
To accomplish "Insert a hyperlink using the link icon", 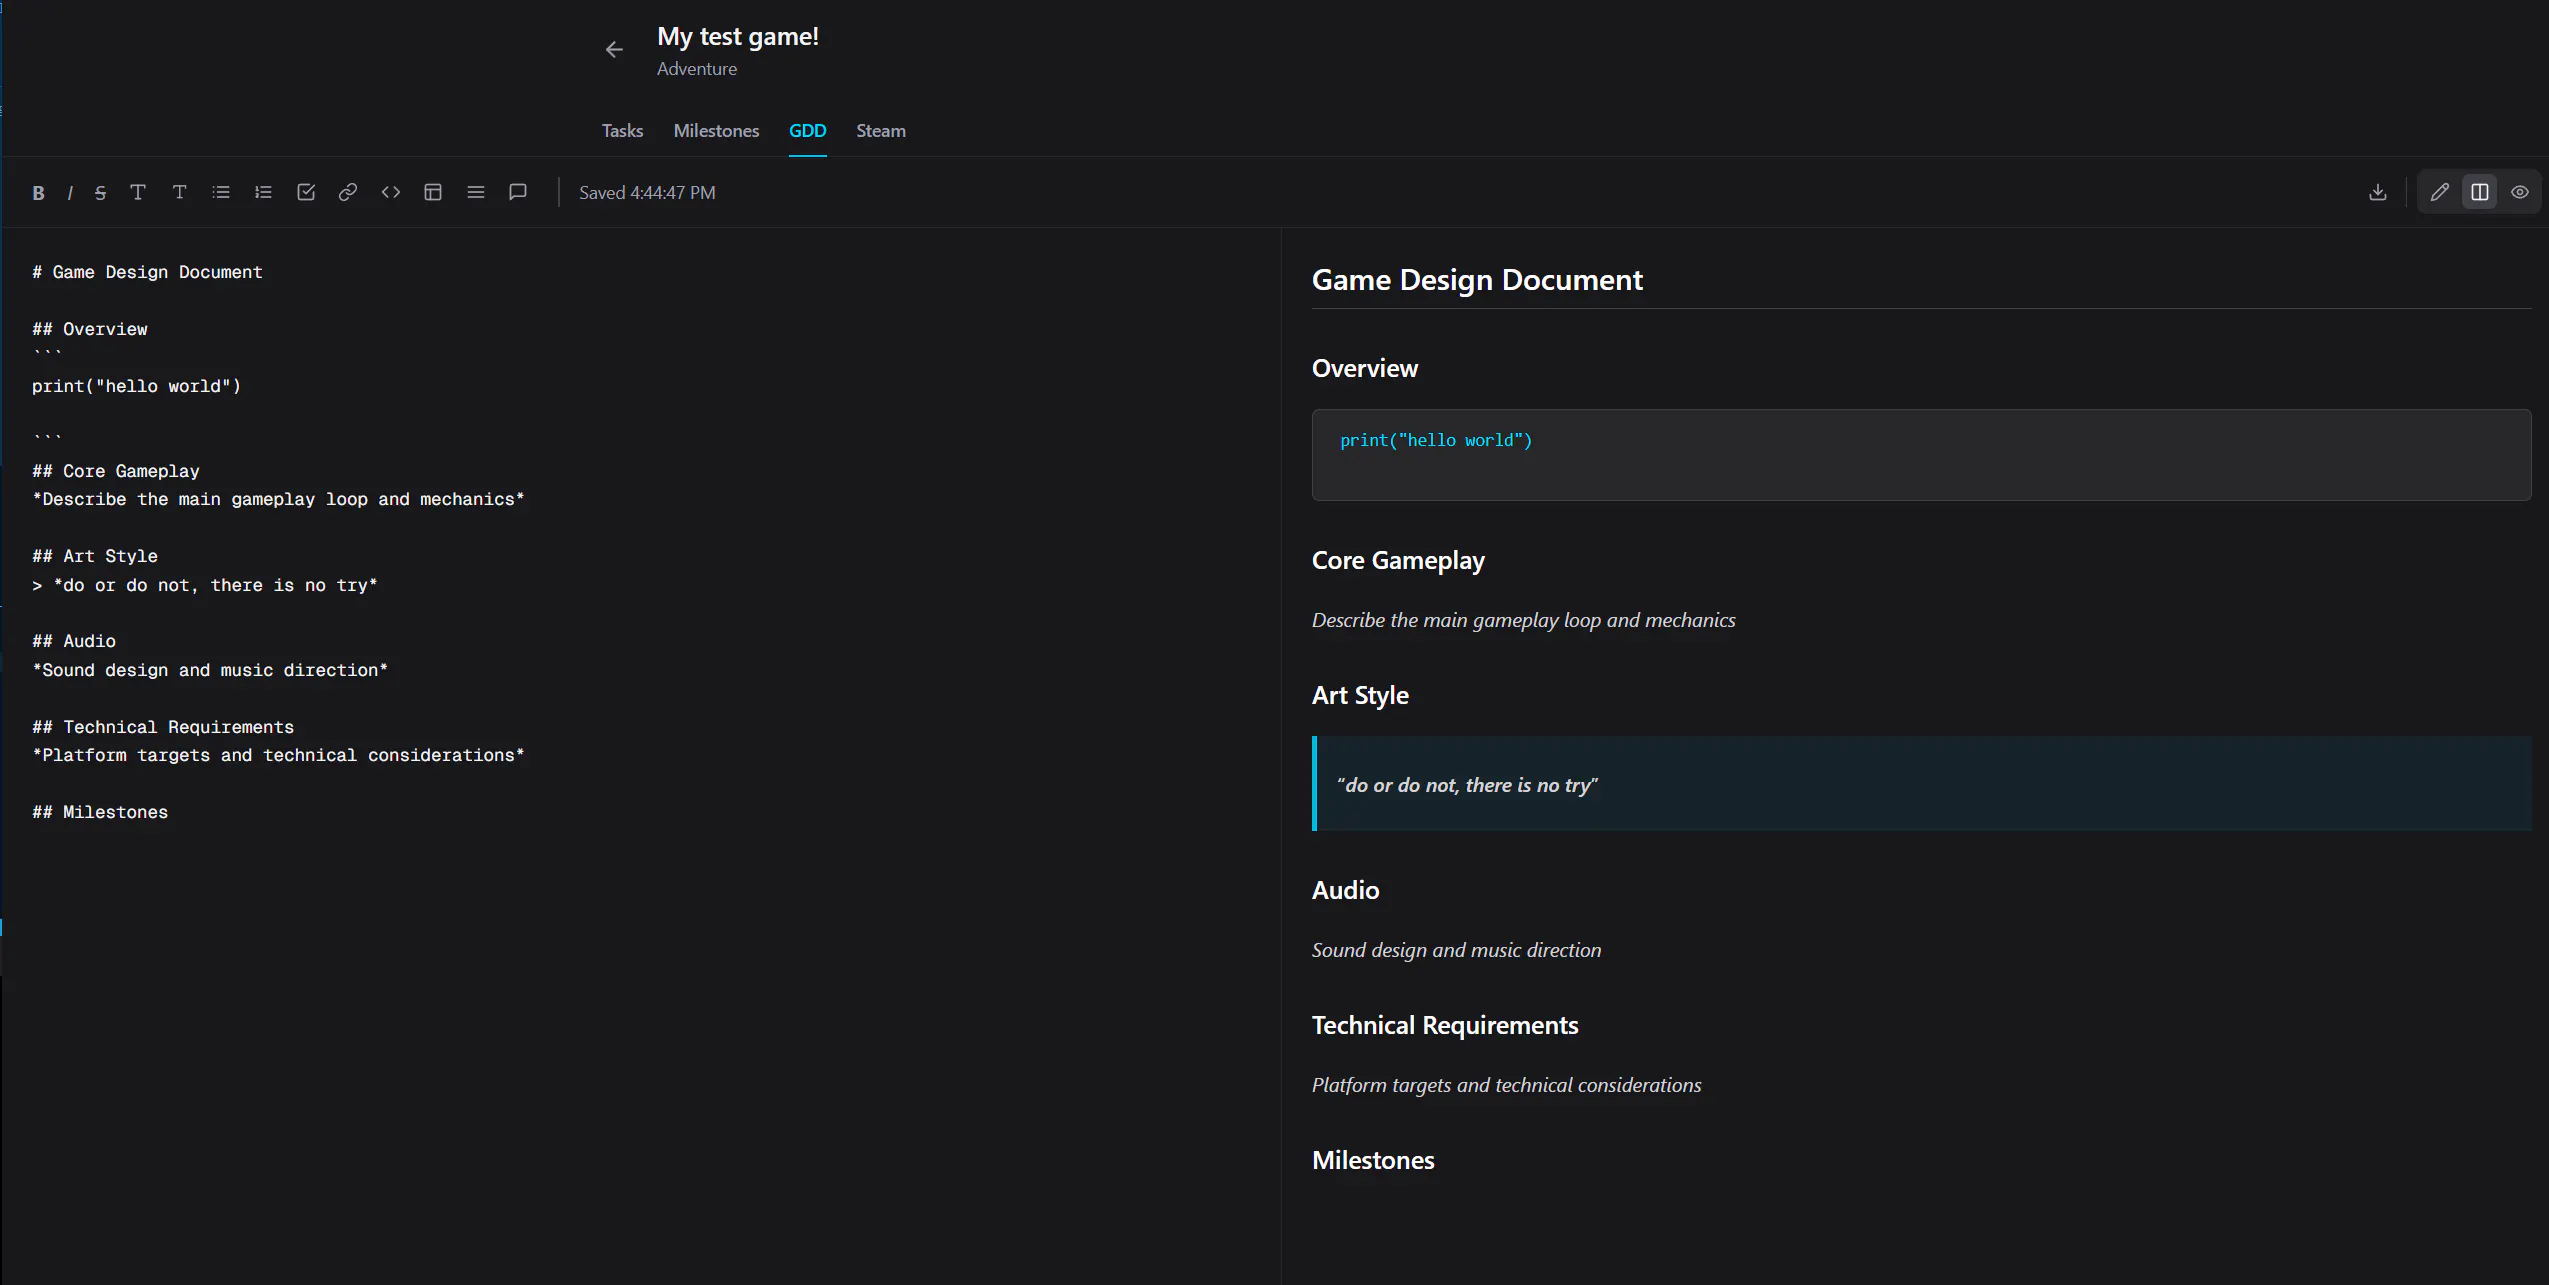I will (348, 192).
